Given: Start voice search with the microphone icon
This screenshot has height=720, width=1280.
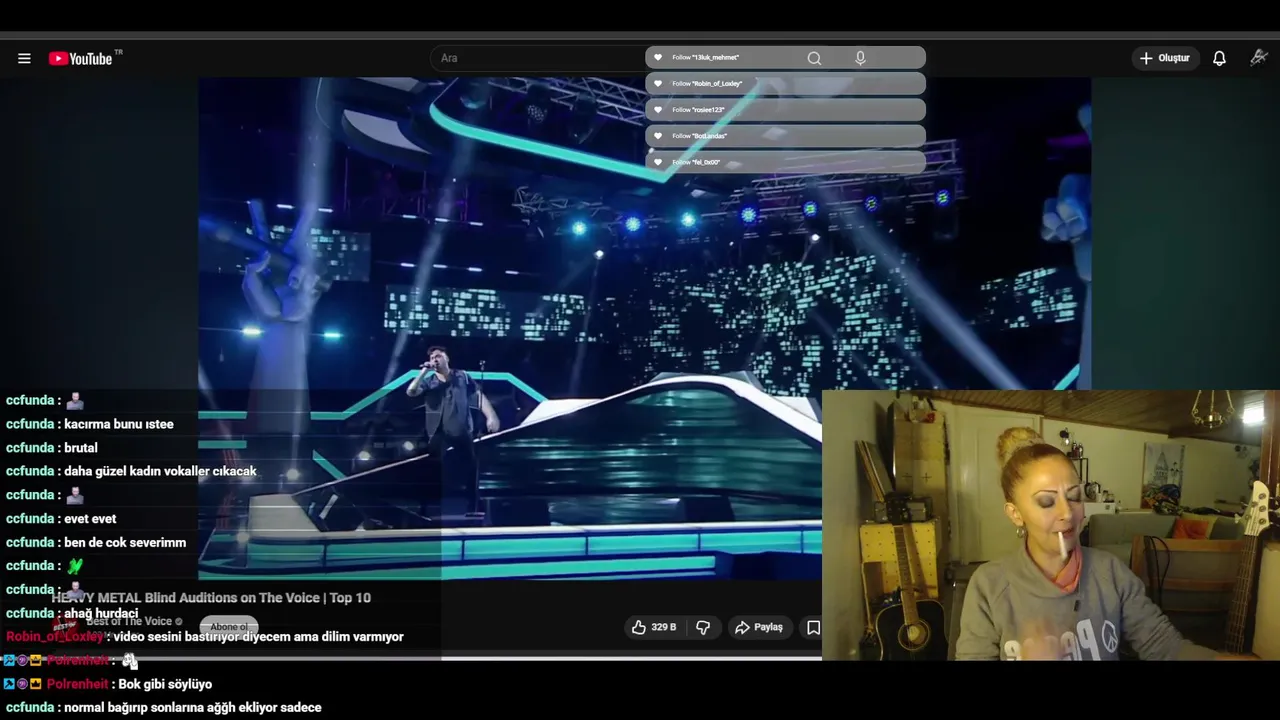Looking at the screenshot, I should point(860,58).
